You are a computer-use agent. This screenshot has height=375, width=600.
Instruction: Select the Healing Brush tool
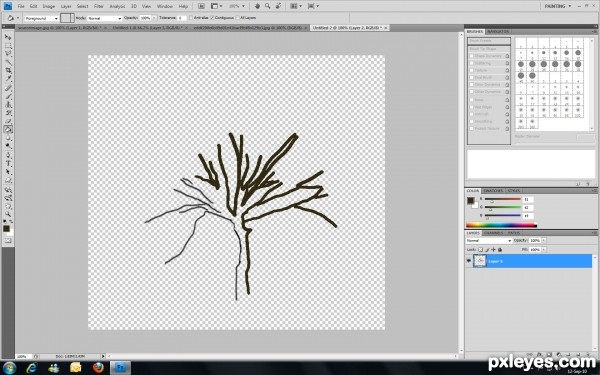click(8, 88)
